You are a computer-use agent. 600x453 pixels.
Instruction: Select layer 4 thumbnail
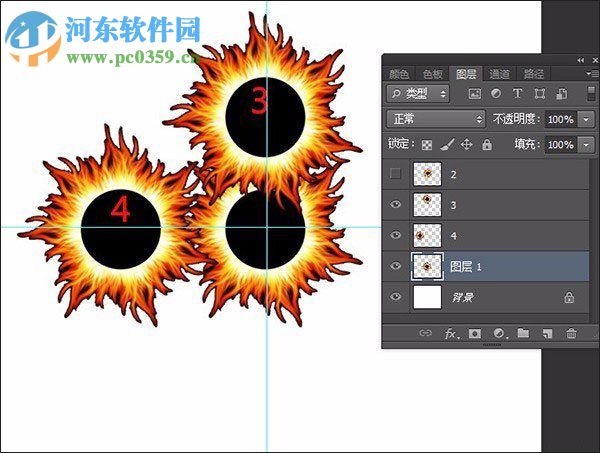click(427, 235)
